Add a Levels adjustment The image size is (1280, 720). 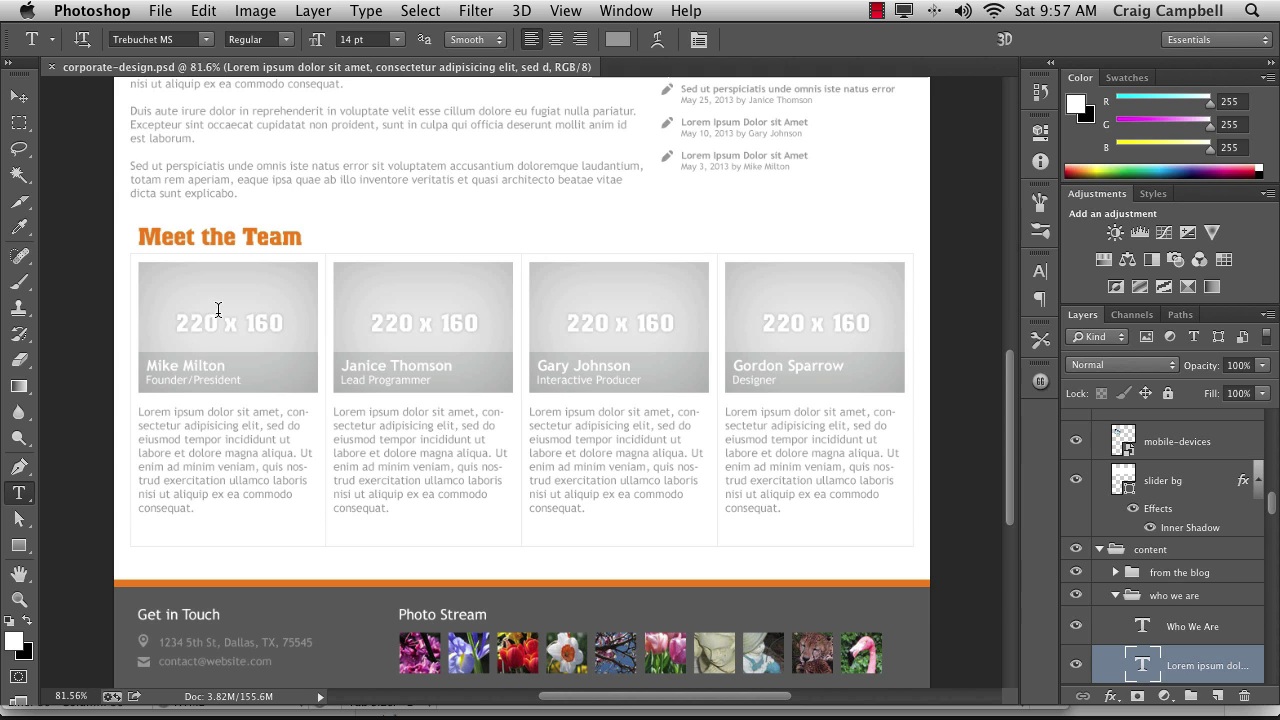1139,233
